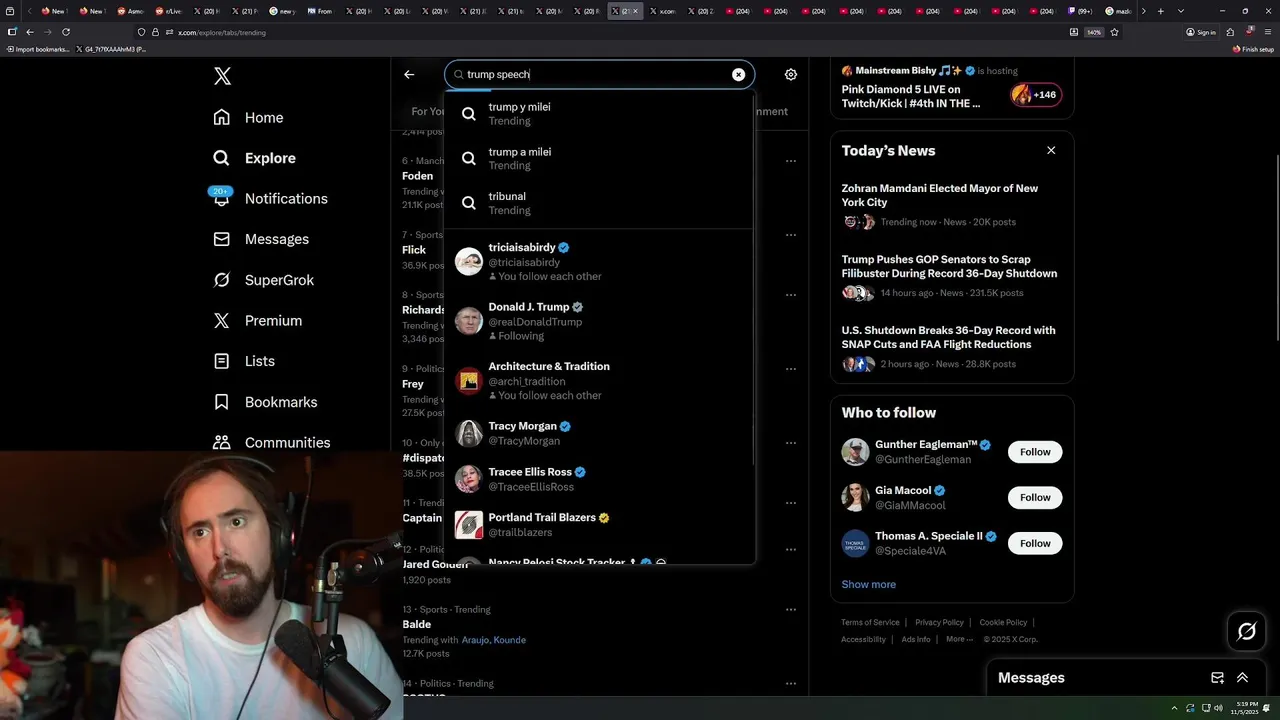Join Pink Diamond 5 LIVE space

[x=911, y=96]
